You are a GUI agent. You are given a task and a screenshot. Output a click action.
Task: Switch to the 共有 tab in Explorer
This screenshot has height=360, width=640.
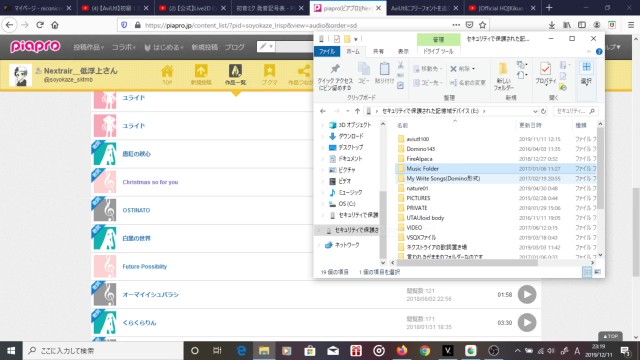[378, 51]
